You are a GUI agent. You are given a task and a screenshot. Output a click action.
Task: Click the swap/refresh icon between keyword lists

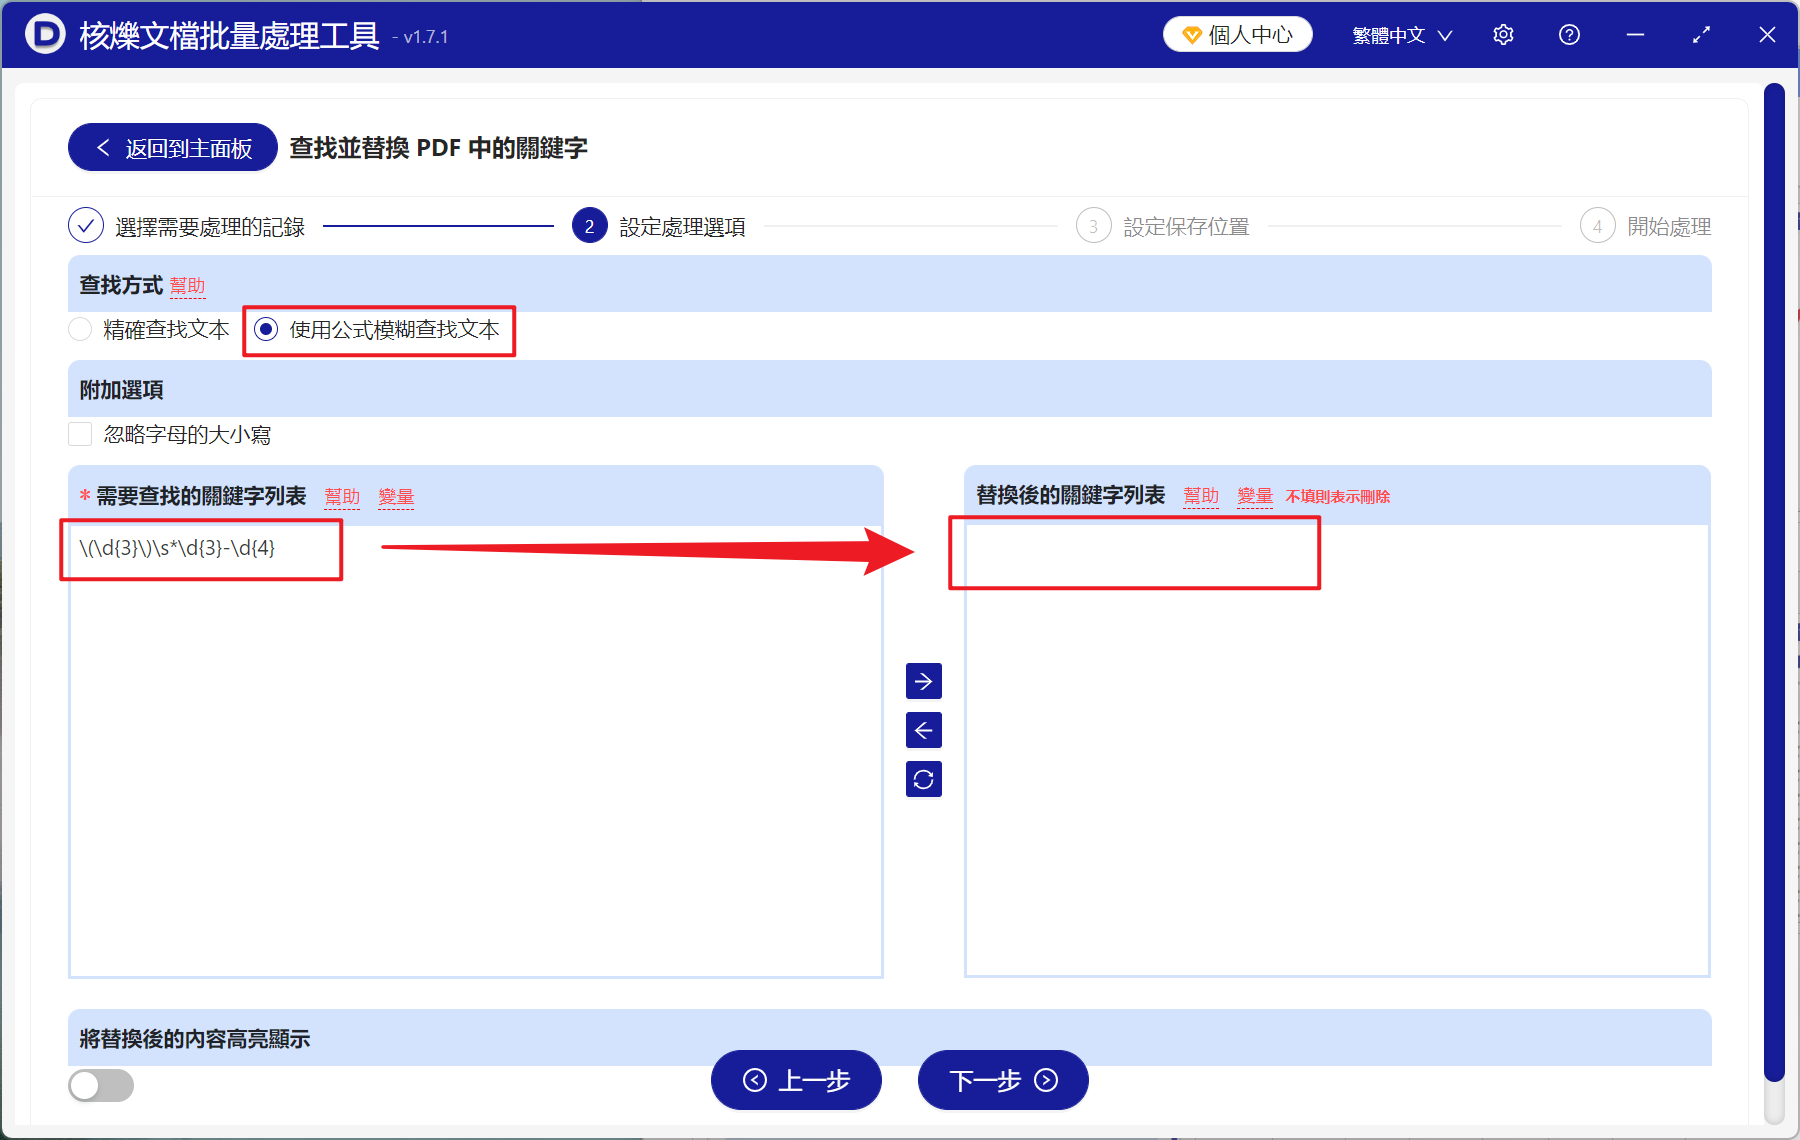coord(923,779)
